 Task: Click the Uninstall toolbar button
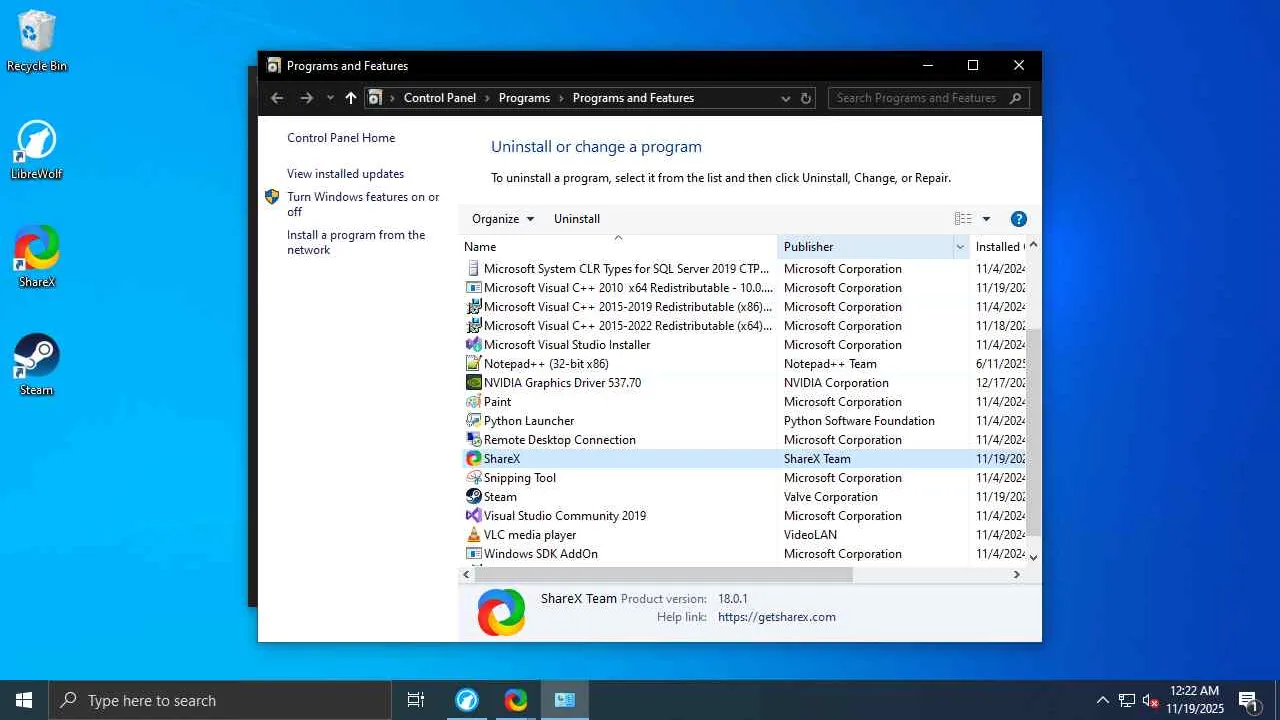pos(577,219)
